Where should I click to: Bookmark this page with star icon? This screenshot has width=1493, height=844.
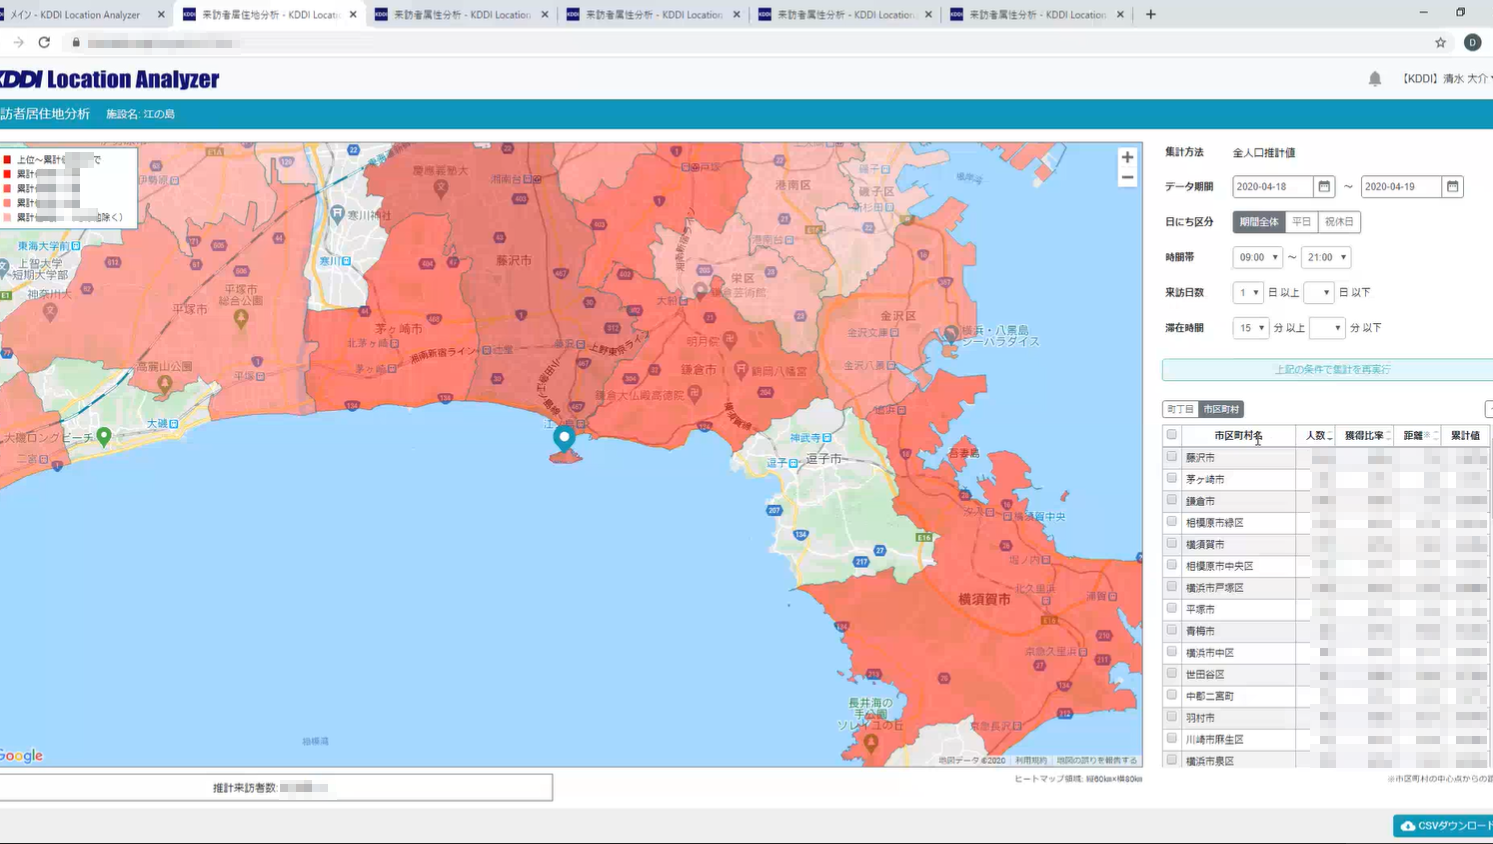tap(1440, 42)
